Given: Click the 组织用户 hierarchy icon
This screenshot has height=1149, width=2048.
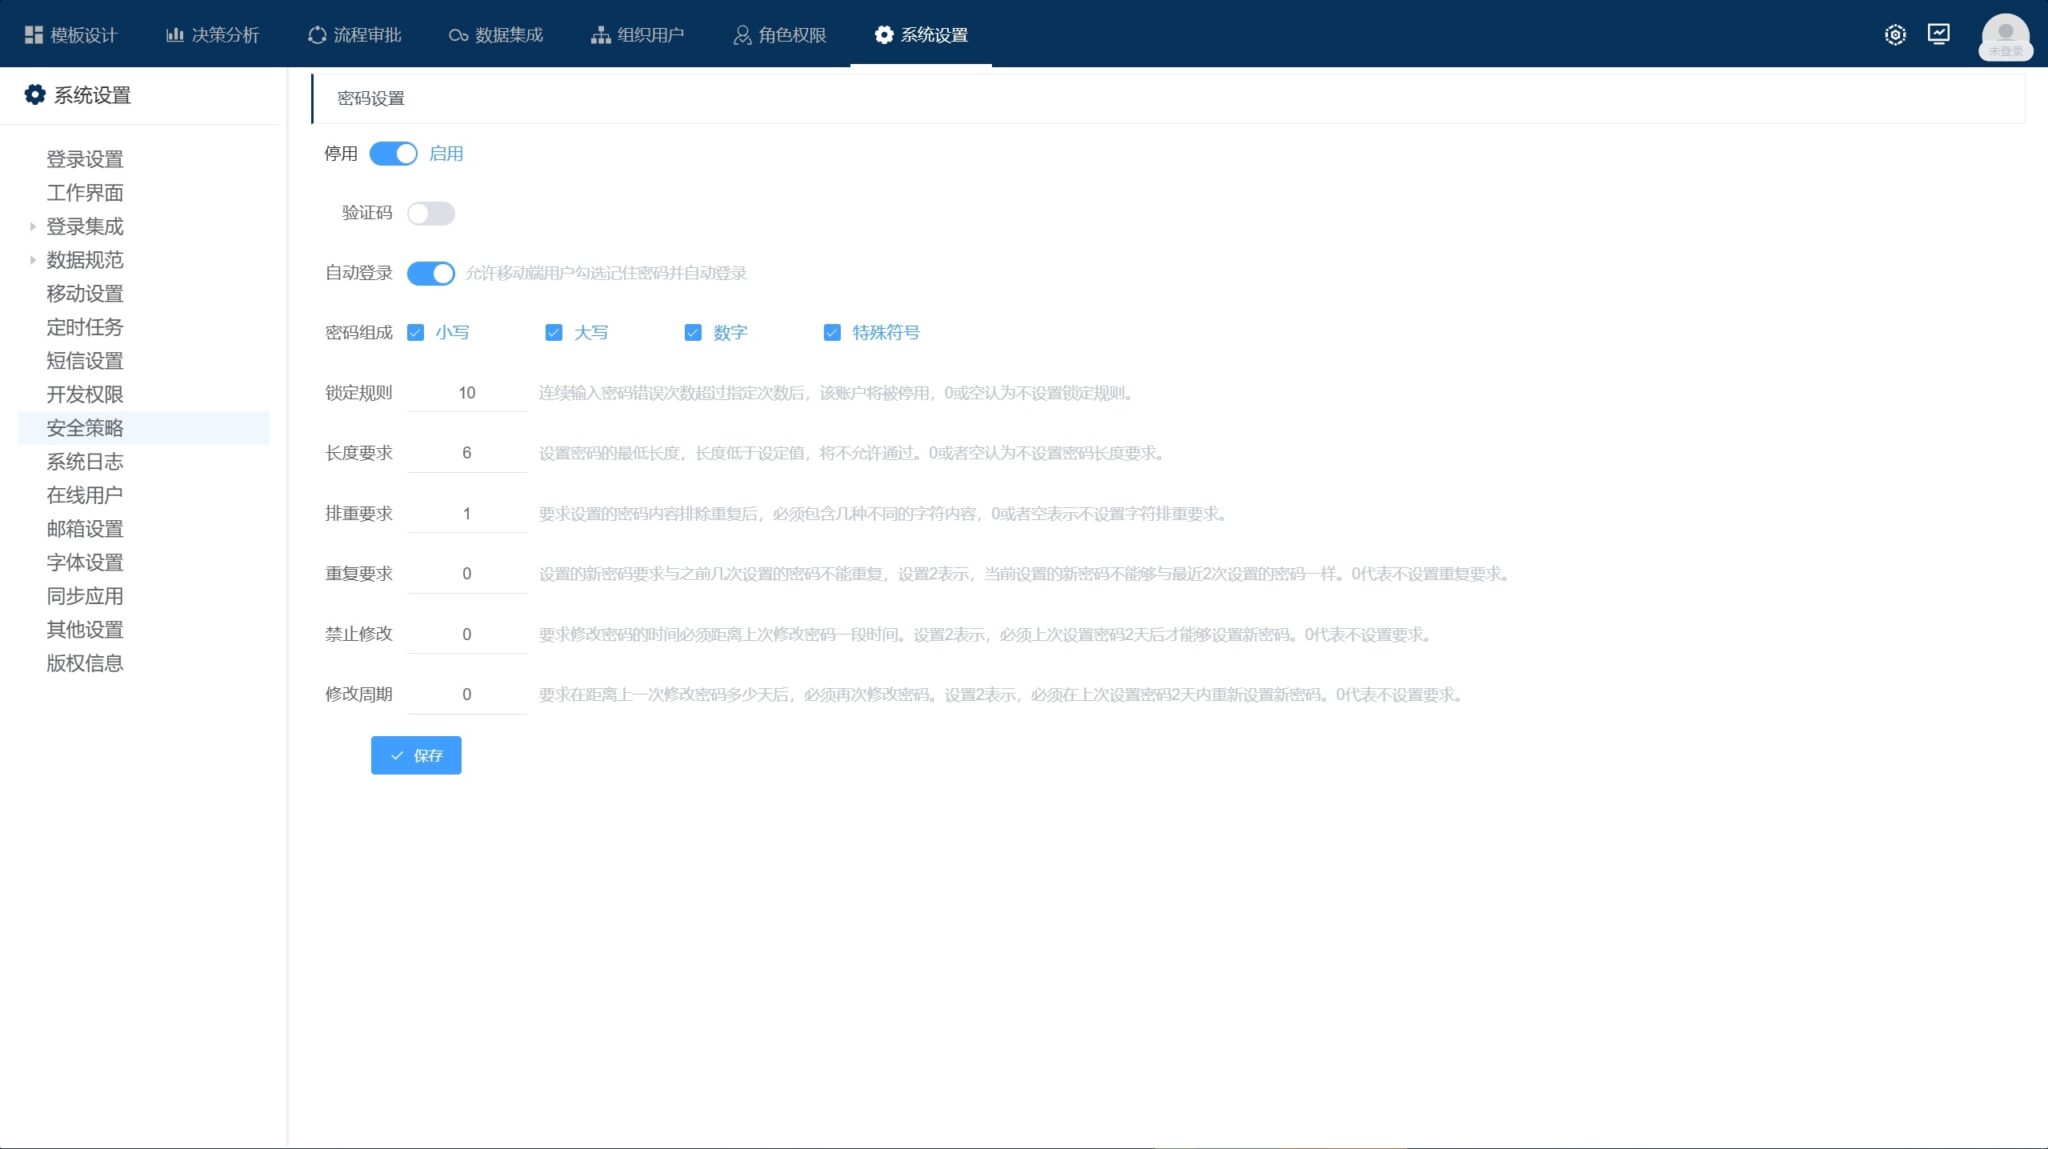Looking at the screenshot, I should click(600, 35).
